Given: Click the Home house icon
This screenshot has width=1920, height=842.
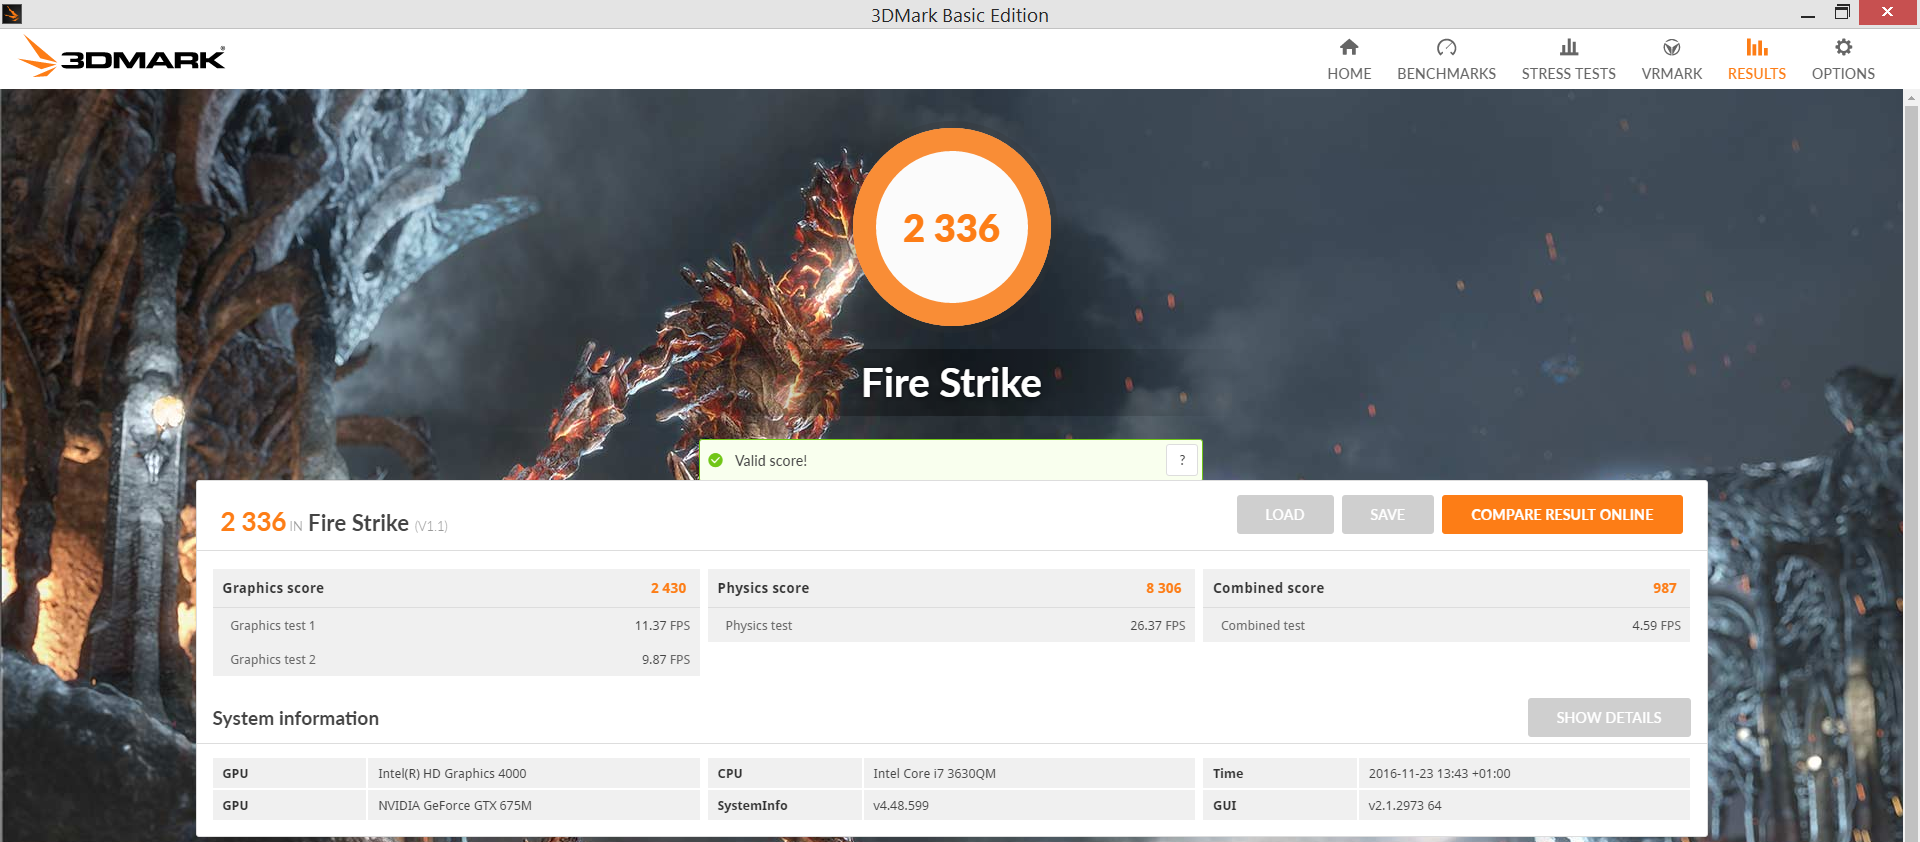Looking at the screenshot, I should [x=1349, y=47].
